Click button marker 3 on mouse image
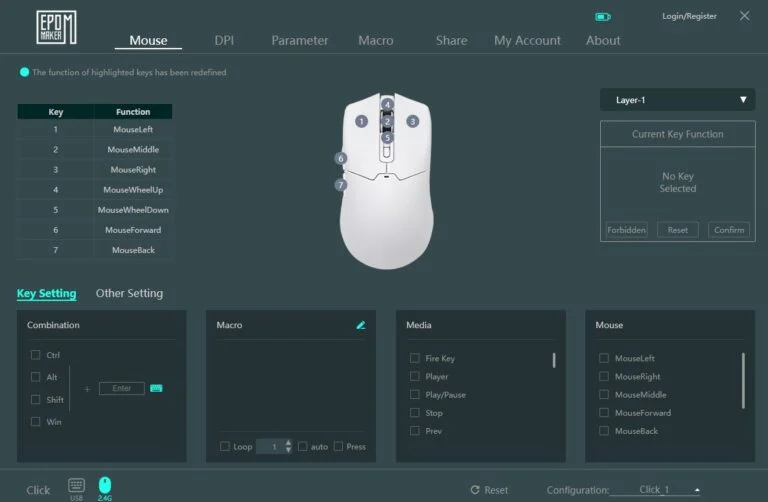 (412, 121)
